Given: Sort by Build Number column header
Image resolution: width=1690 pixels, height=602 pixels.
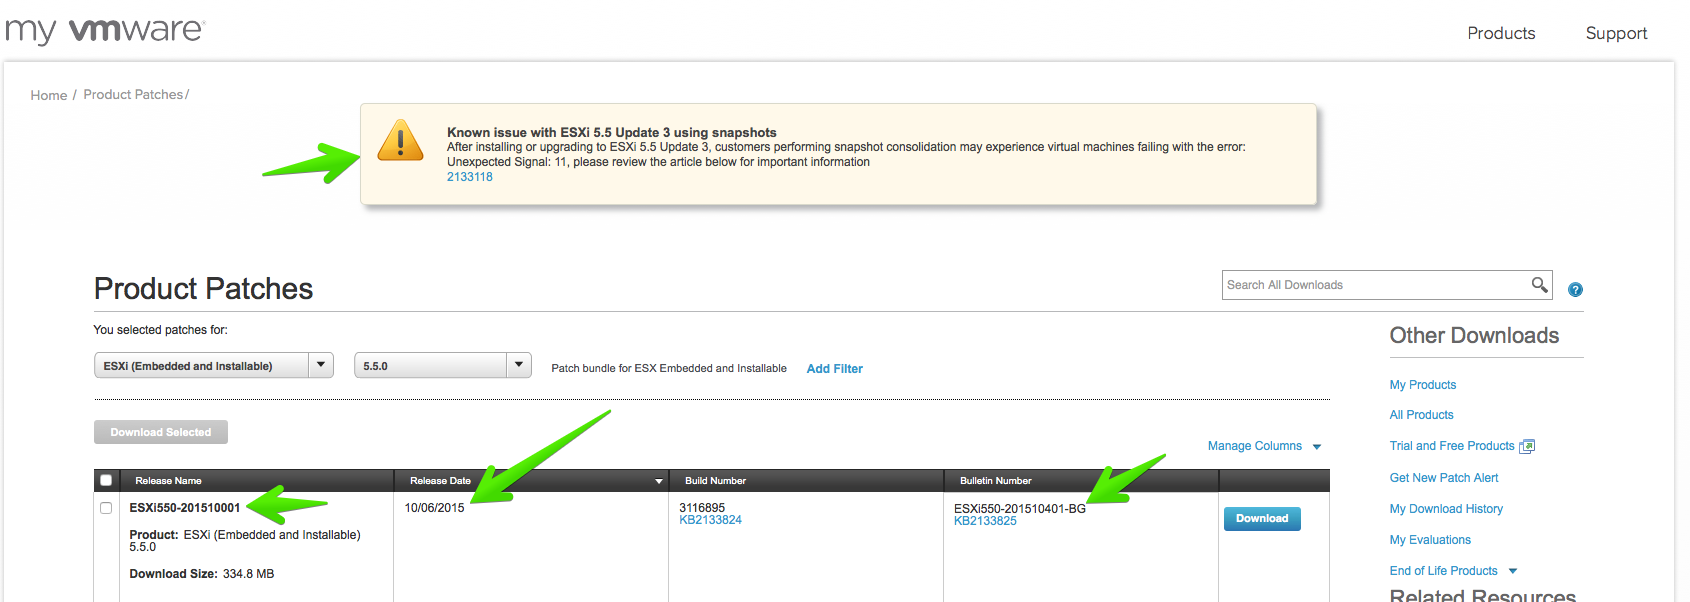Looking at the screenshot, I should (715, 481).
